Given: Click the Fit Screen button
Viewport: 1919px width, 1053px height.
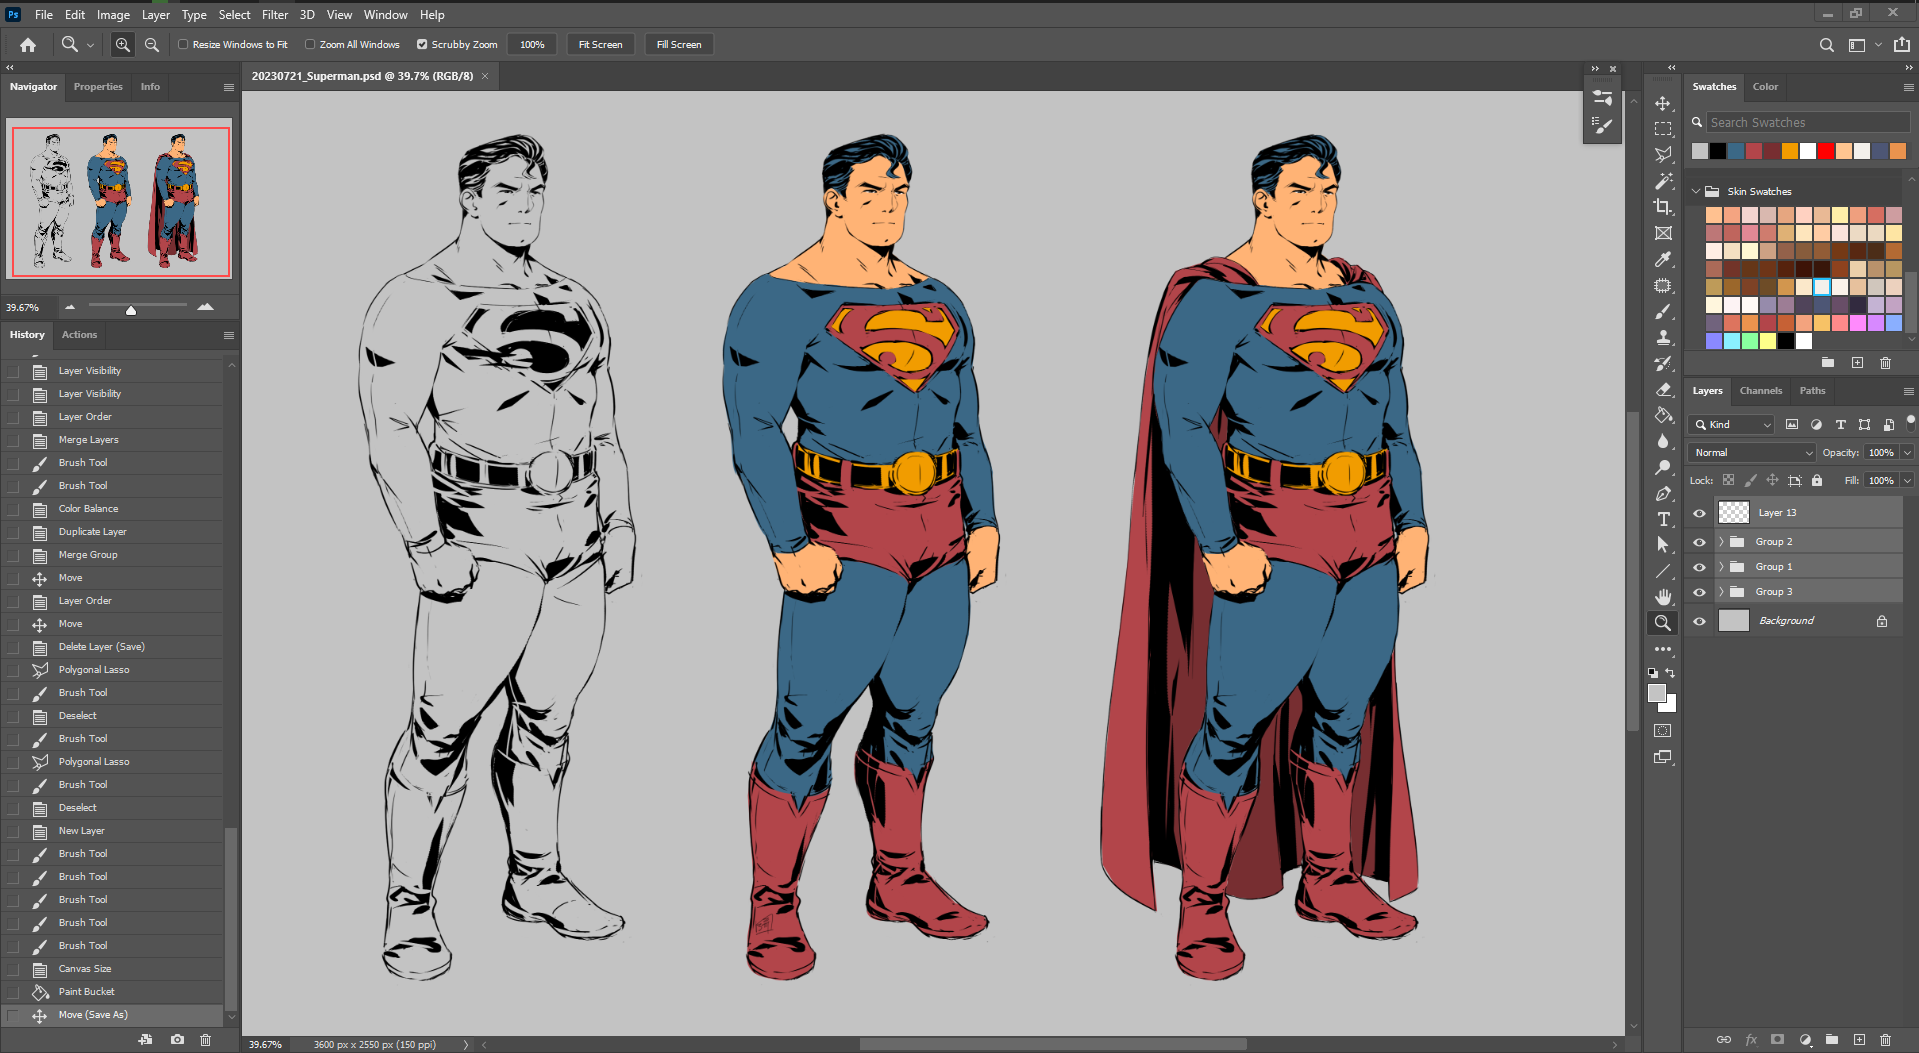Looking at the screenshot, I should click(x=600, y=44).
